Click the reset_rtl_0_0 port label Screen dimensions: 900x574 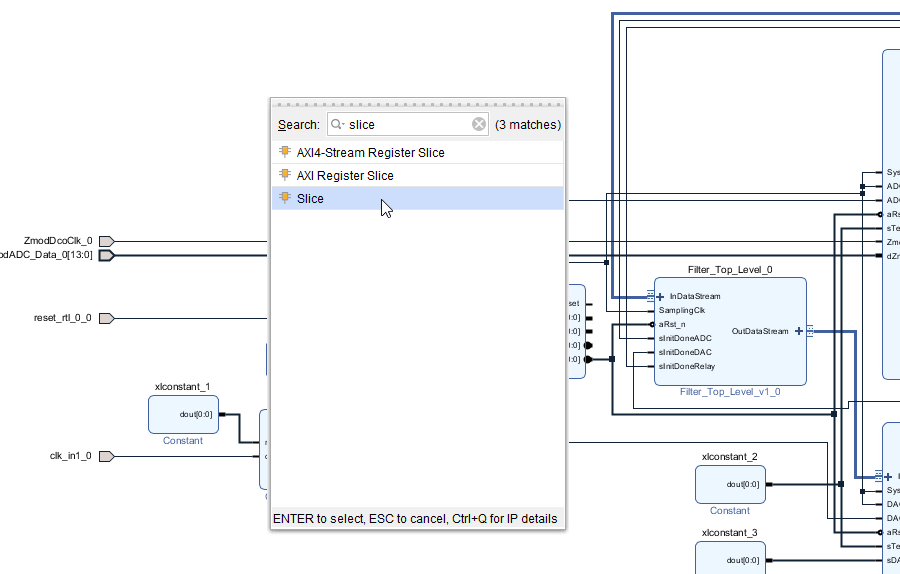63,318
